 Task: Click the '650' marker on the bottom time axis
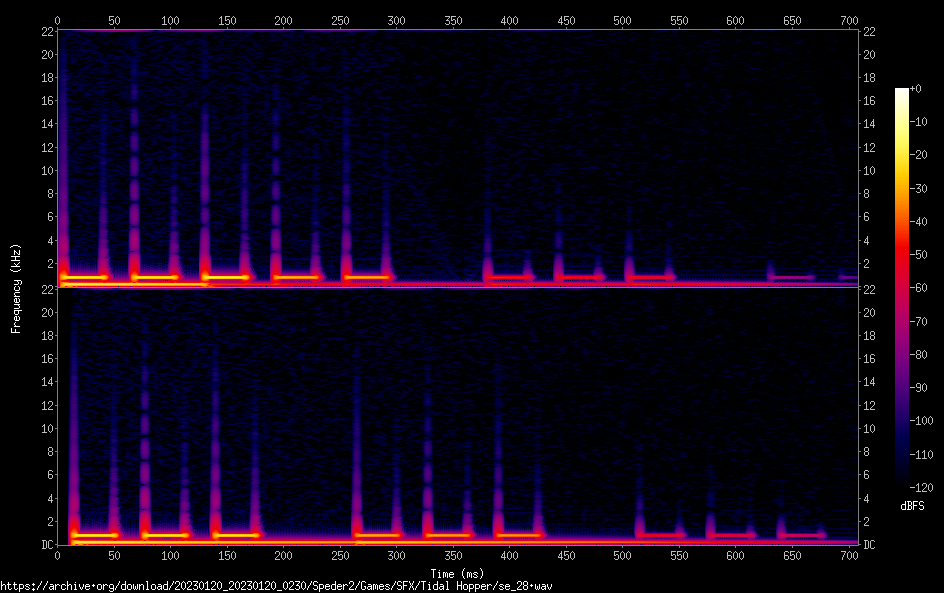click(x=792, y=554)
